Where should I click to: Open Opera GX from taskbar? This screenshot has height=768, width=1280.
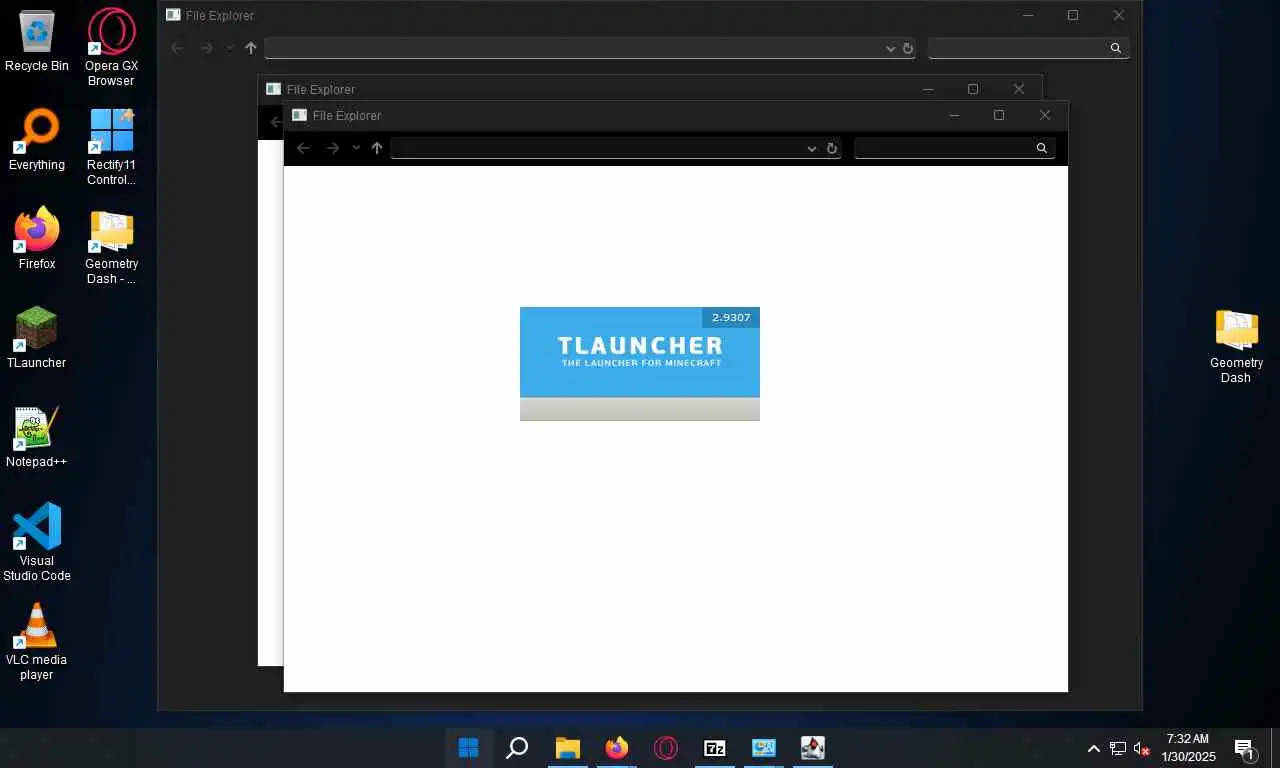click(x=665, y=748)
